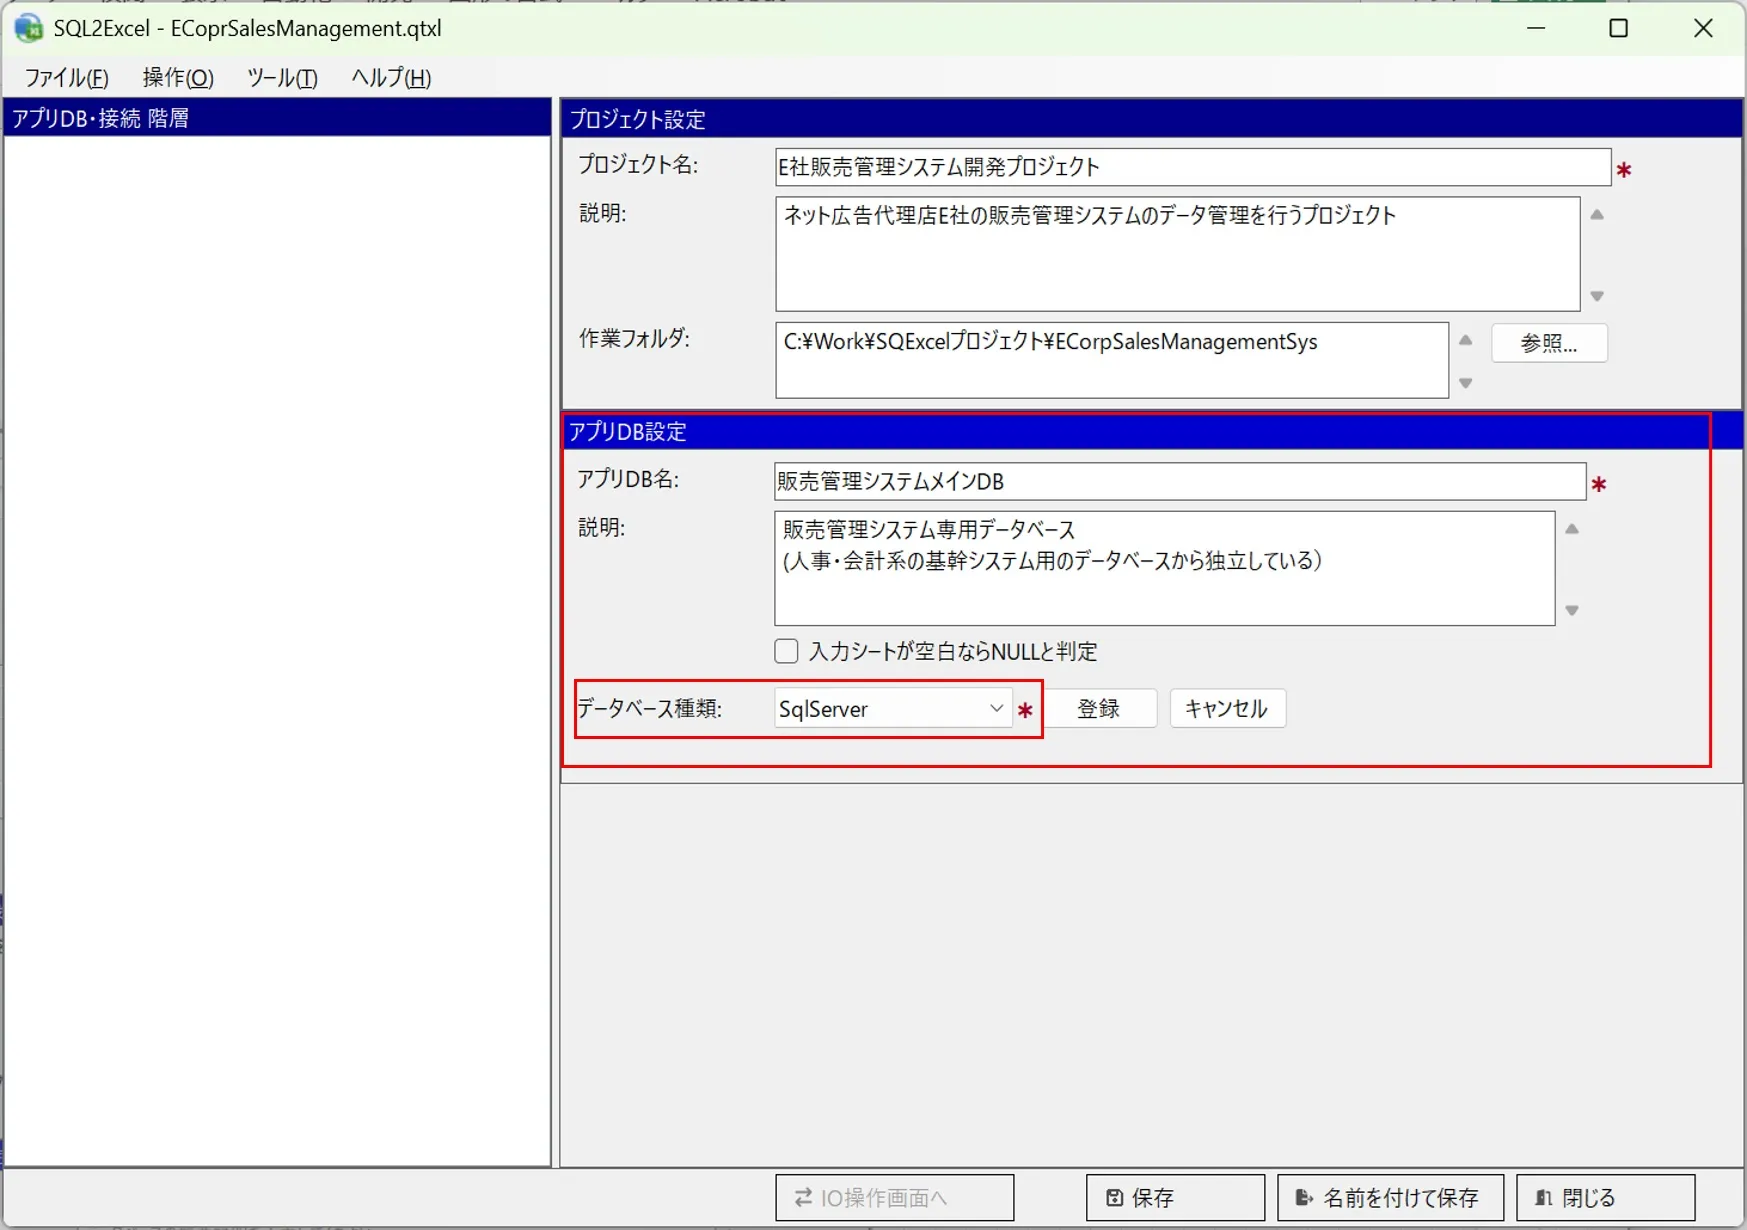Click the IO操作画面へ button

(x=894, y=1197)
